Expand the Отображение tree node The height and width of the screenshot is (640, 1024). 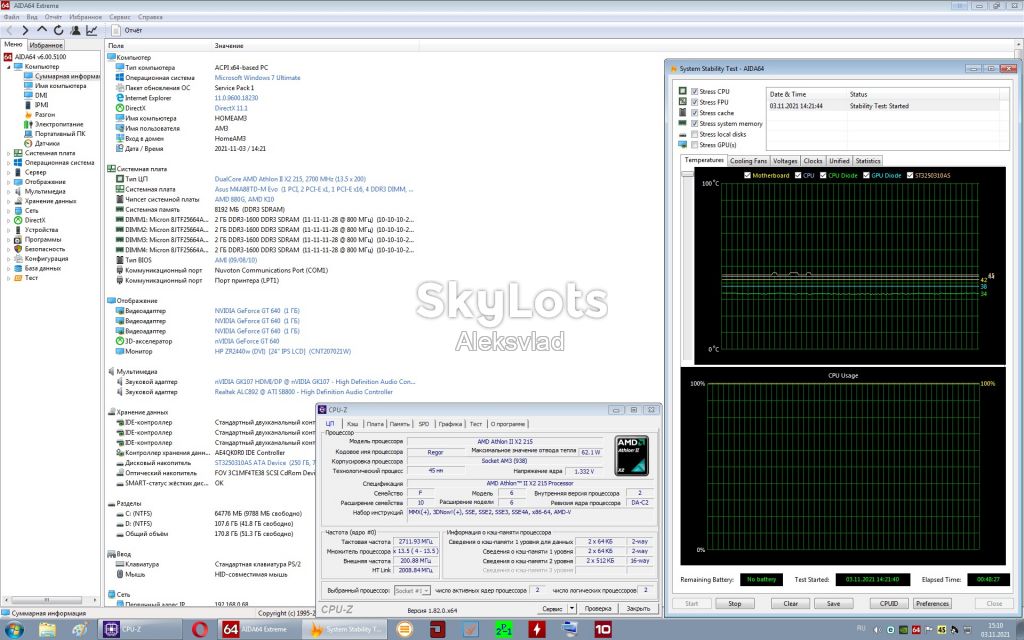[x=8, y=182]
